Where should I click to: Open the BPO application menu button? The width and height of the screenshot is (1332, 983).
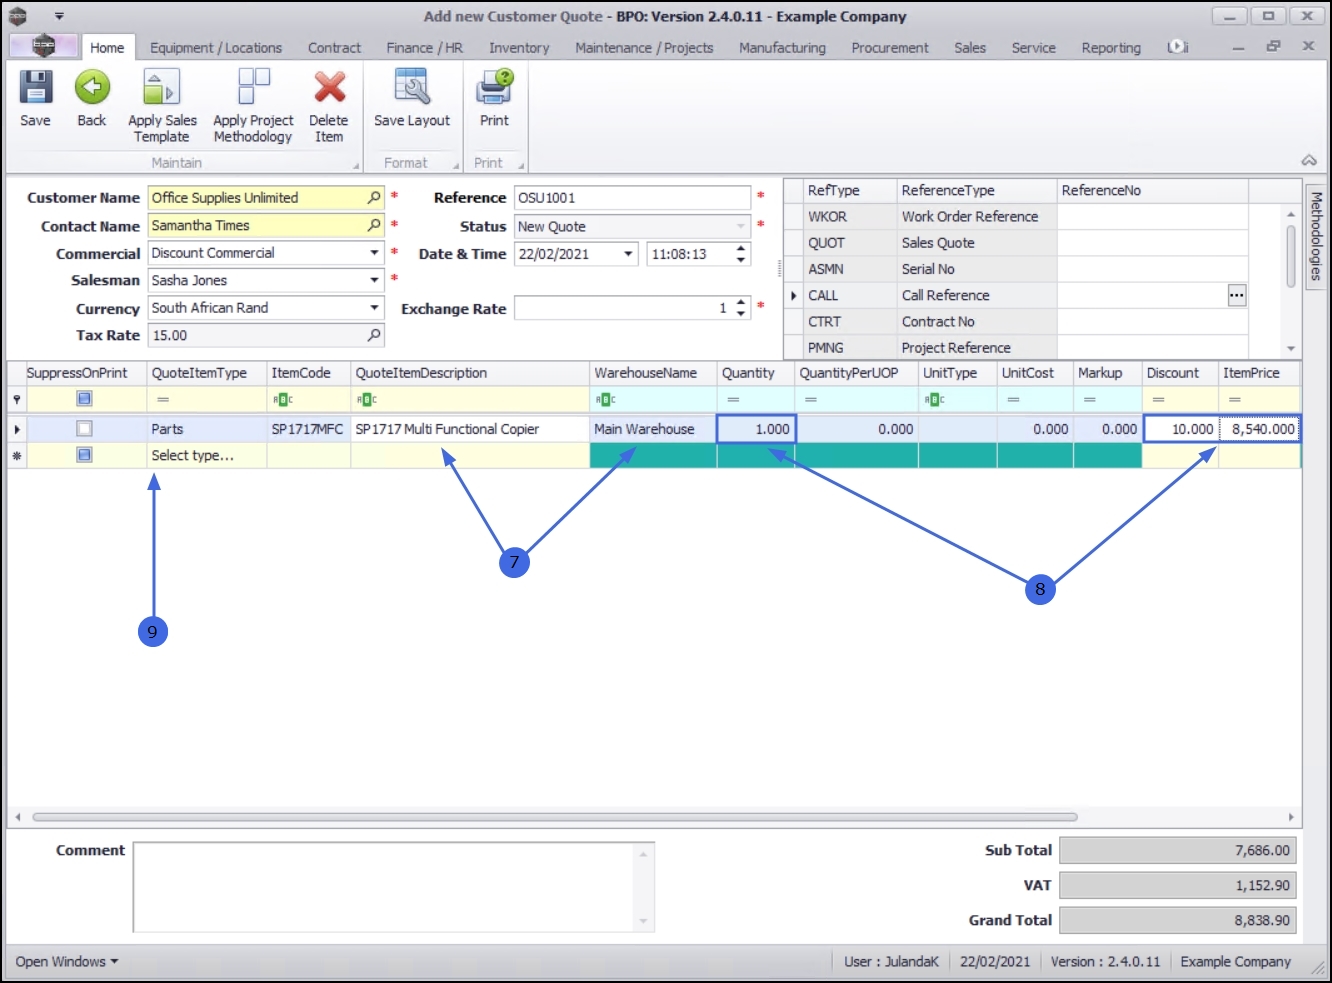(x=43, y=46)
